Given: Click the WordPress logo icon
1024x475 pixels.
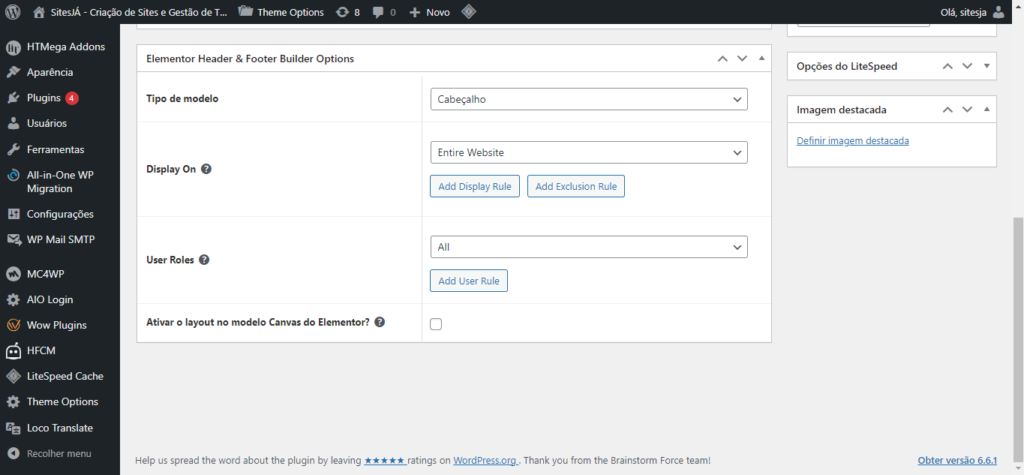Looking at the screenshot, I should coord(13,12).
